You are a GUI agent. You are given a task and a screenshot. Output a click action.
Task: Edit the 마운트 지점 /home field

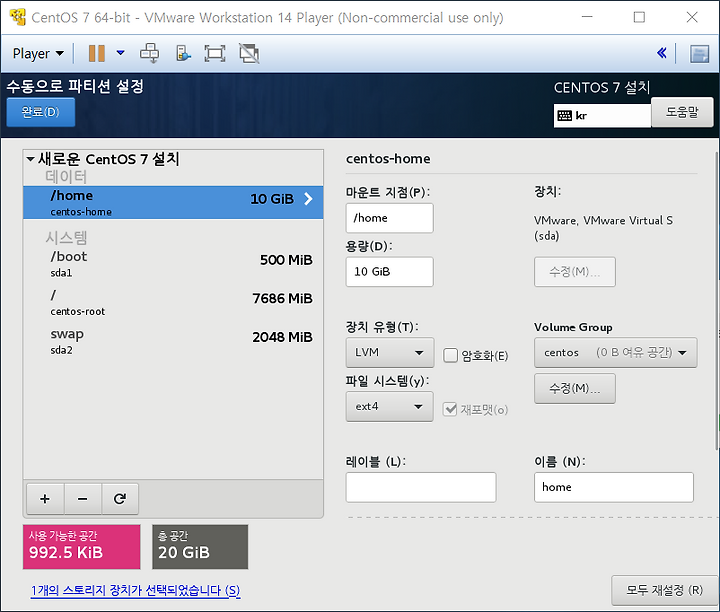point(389,218)
